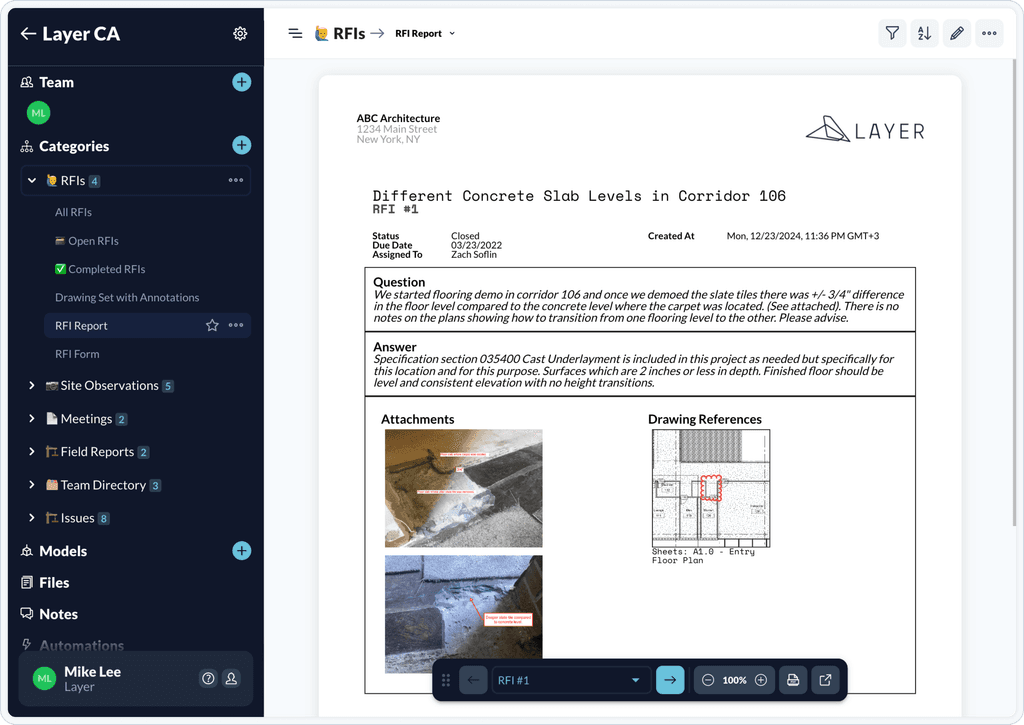Select the Completed RFIs view

coord(101,269)
